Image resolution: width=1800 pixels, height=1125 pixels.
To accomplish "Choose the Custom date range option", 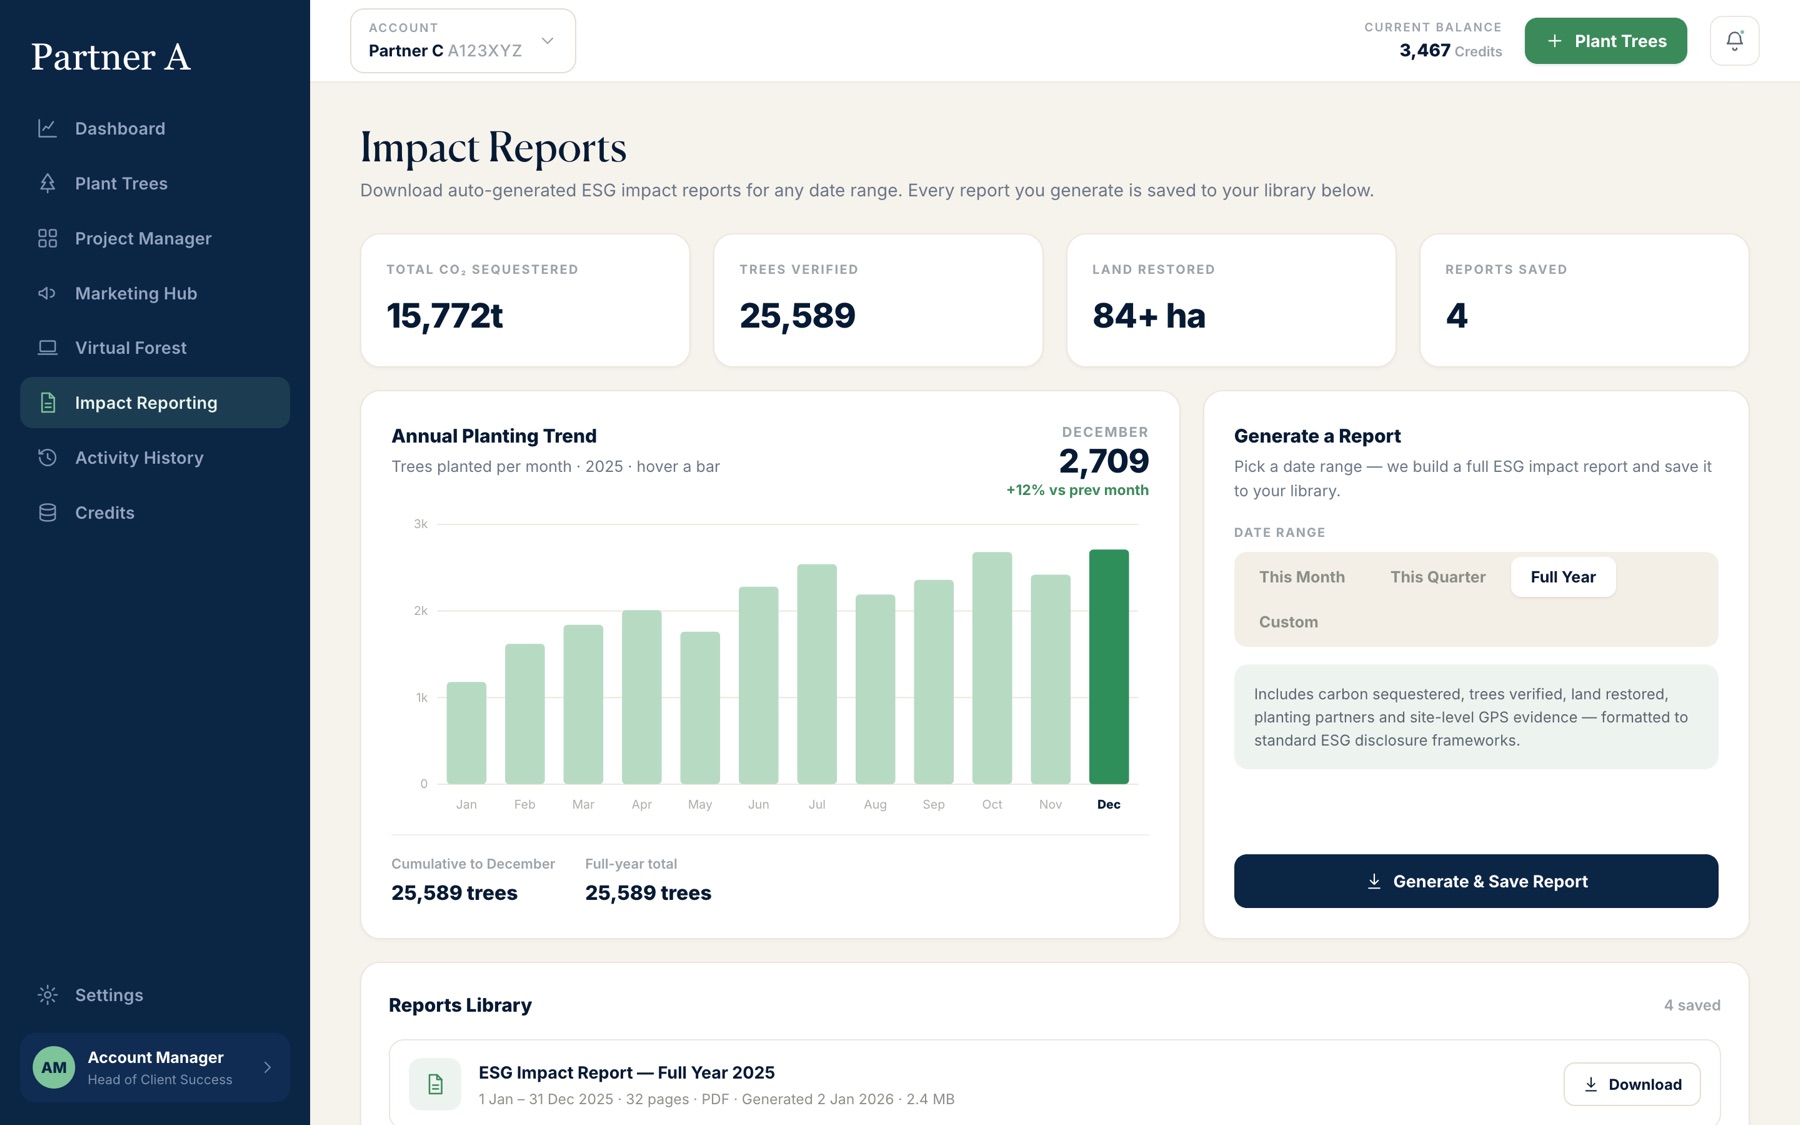I will [x=1288, y=622].
